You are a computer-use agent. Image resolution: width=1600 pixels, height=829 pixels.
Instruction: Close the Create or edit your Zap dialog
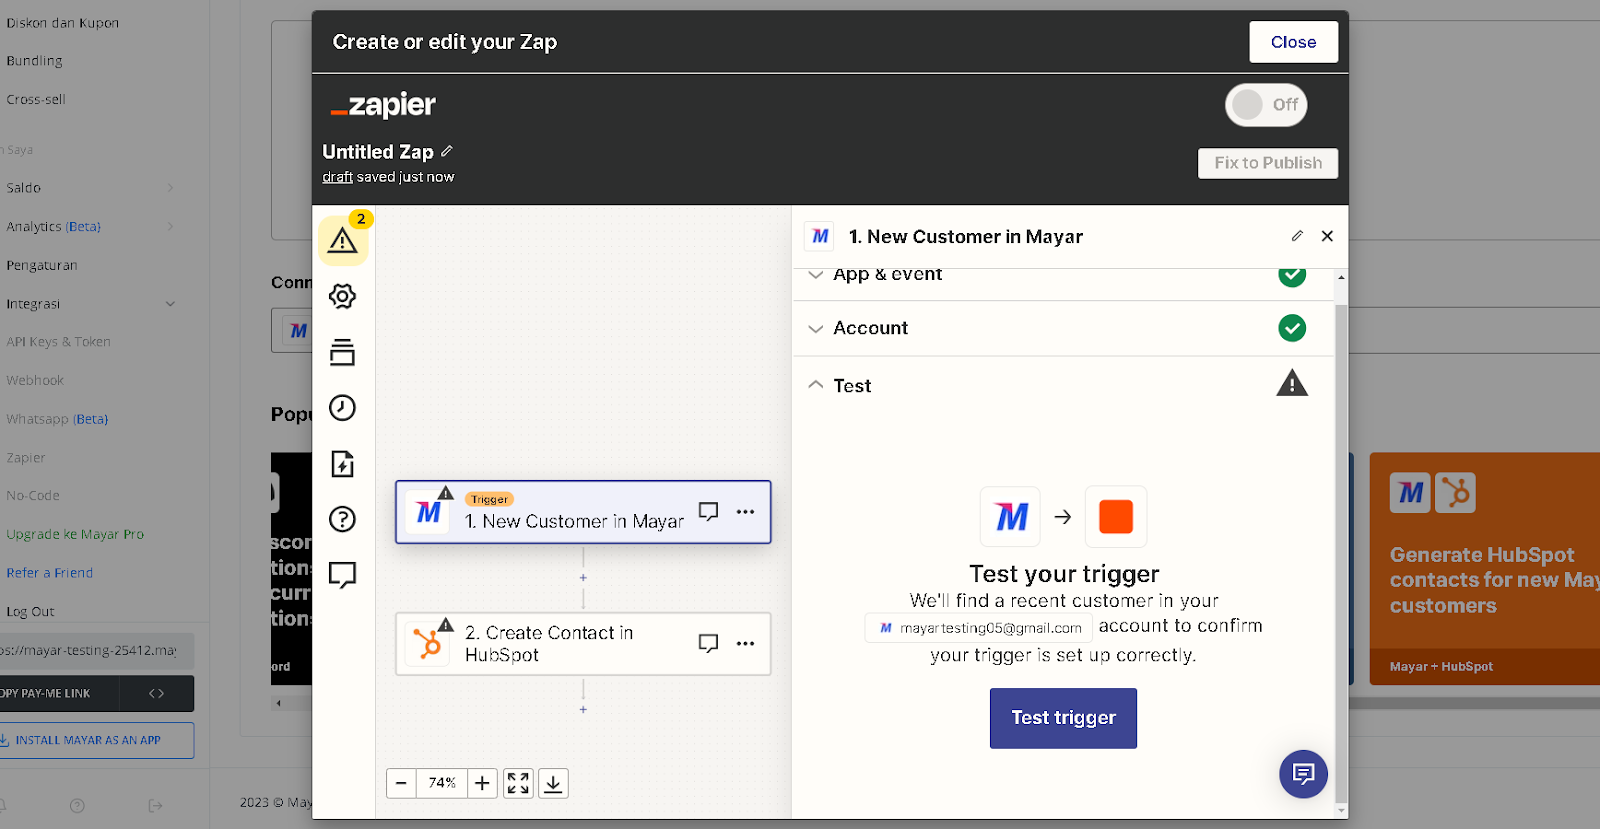coord(1293,42)
